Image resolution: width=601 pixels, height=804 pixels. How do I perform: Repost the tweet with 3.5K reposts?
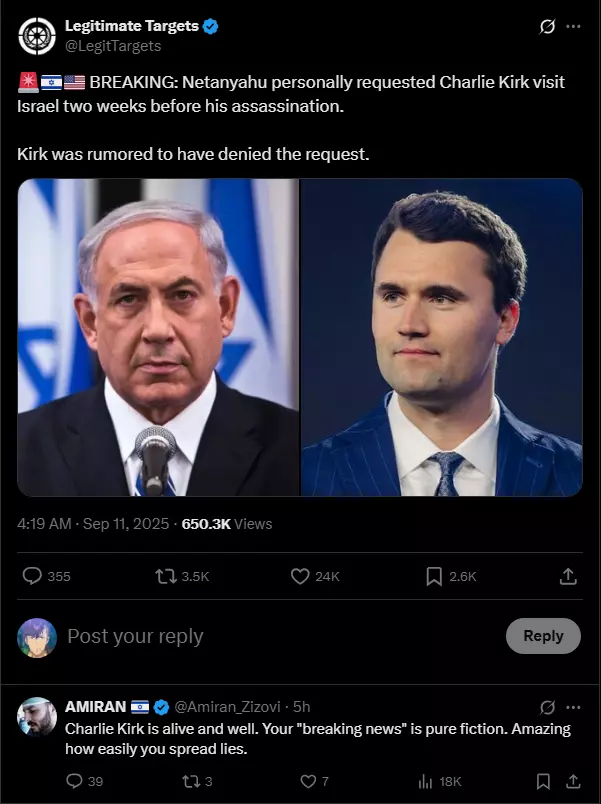click(x=166, y=576)
